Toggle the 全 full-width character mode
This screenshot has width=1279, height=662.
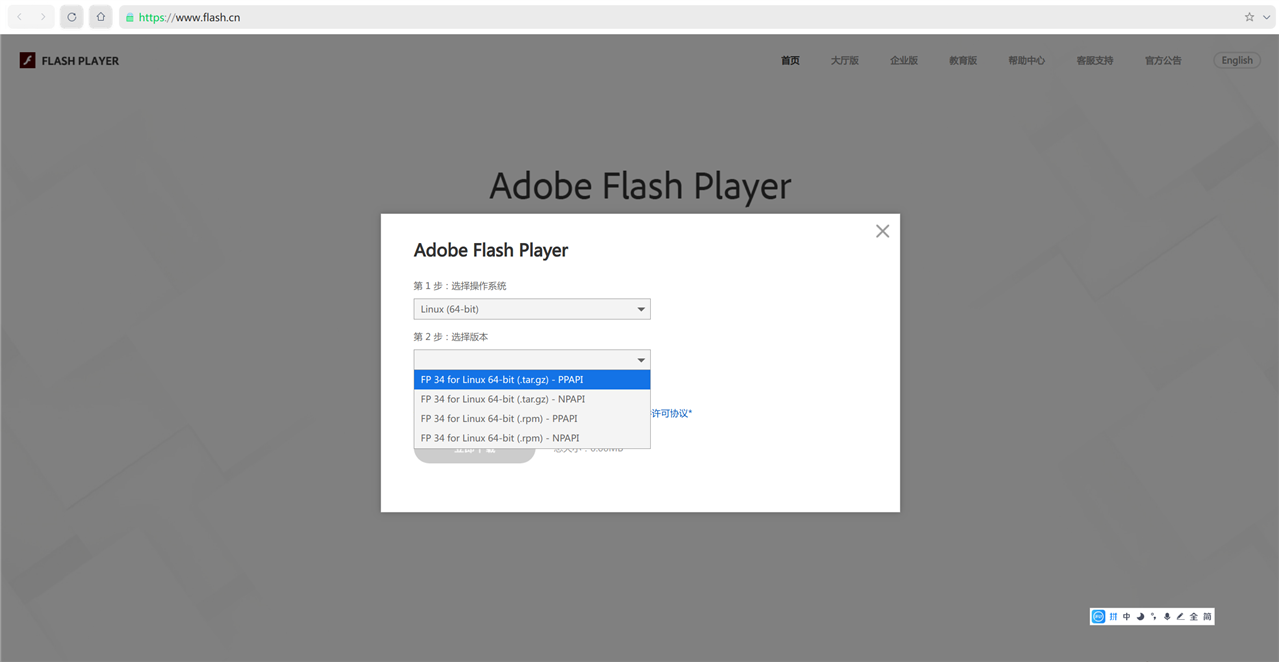coord(1194,617)
